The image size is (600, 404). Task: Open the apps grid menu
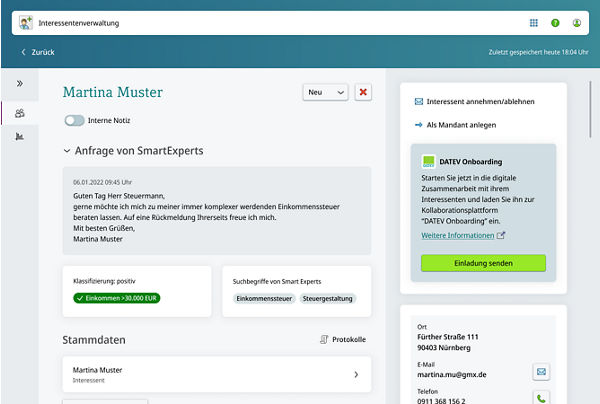[533, 22]
